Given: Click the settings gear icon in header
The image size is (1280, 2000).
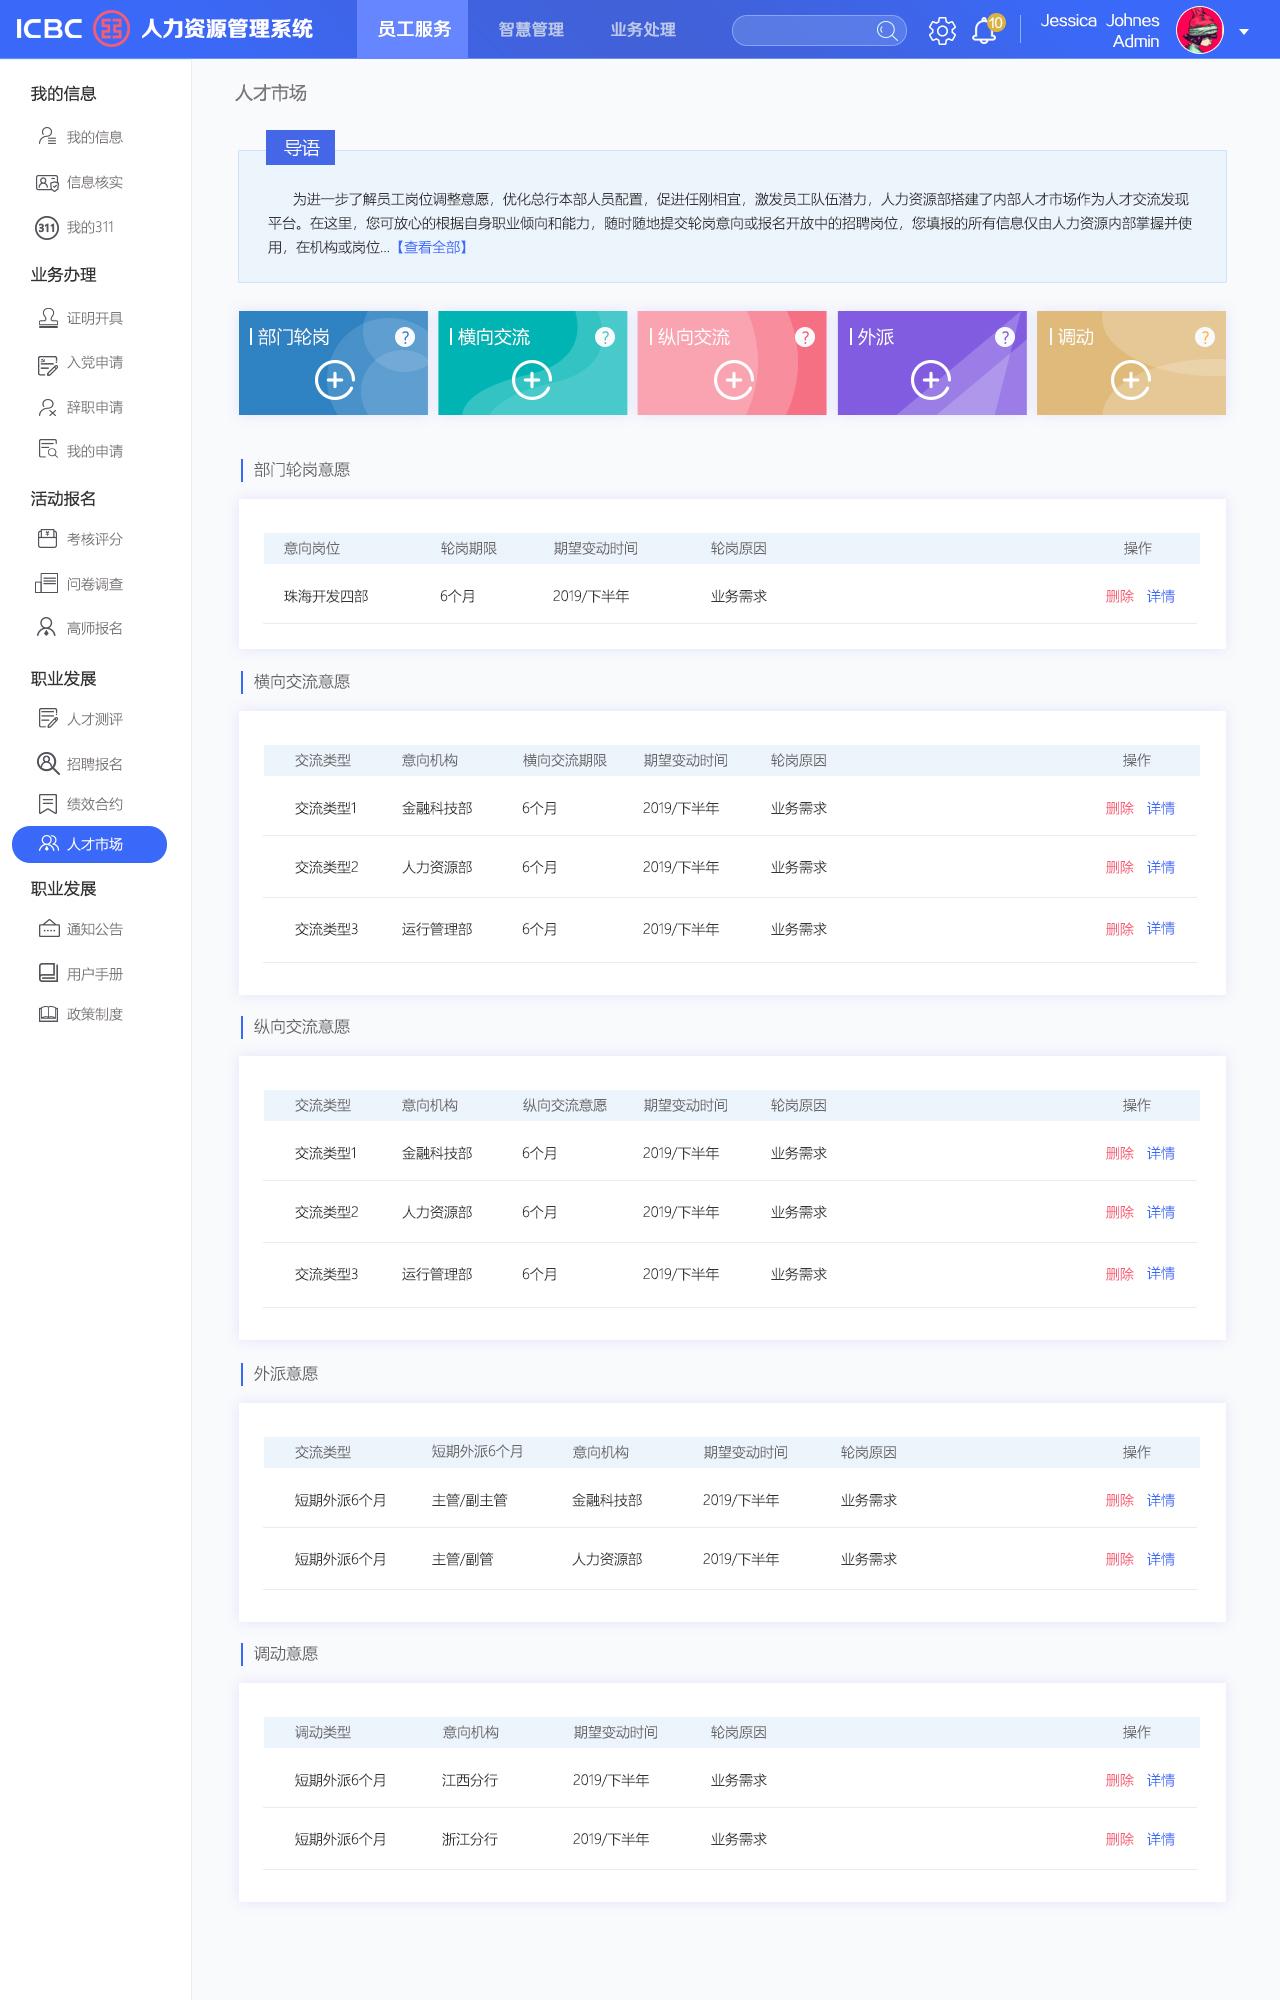Looking at the screenshot, I should coord(942,30).
